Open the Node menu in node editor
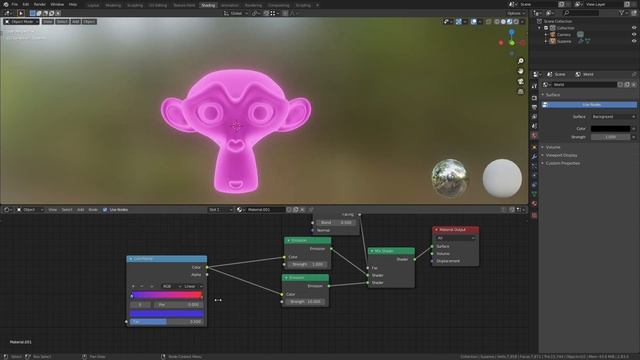This screenshot has width=640, height=360. (93, 210)
